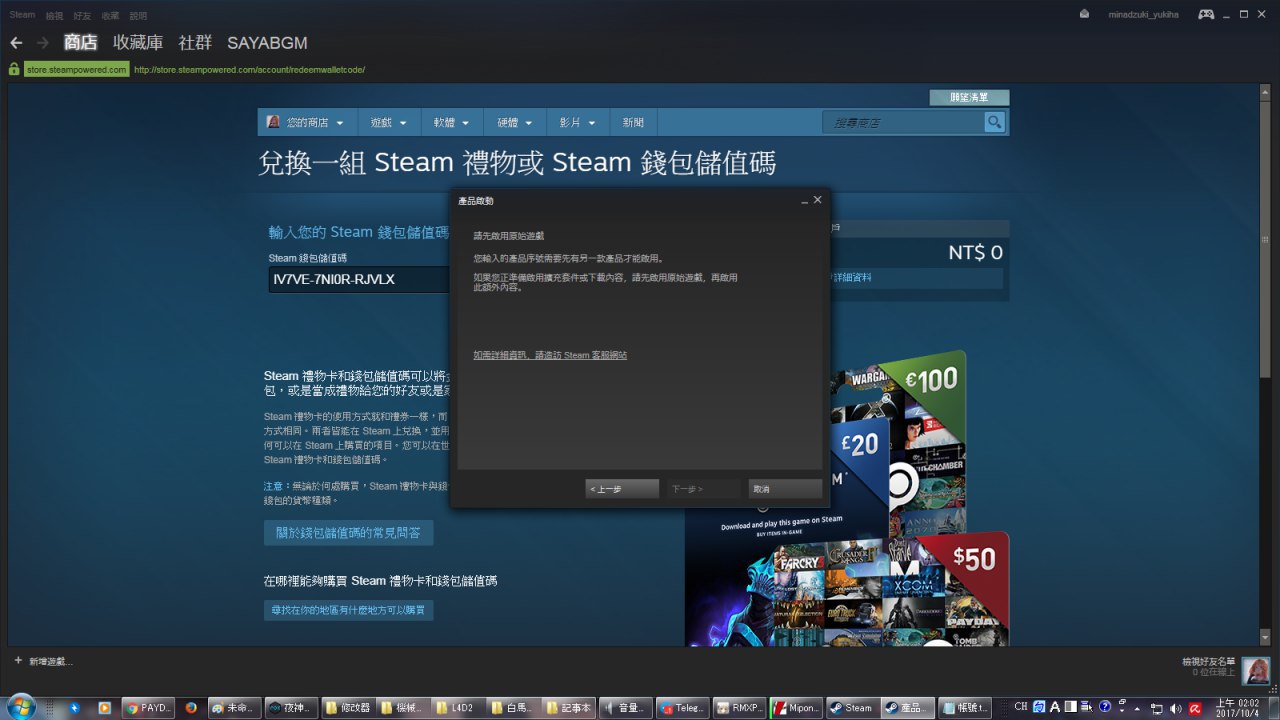Screen dimensions: 1280x720
Task: Open the 新聞 store tab
Action: 633,123
